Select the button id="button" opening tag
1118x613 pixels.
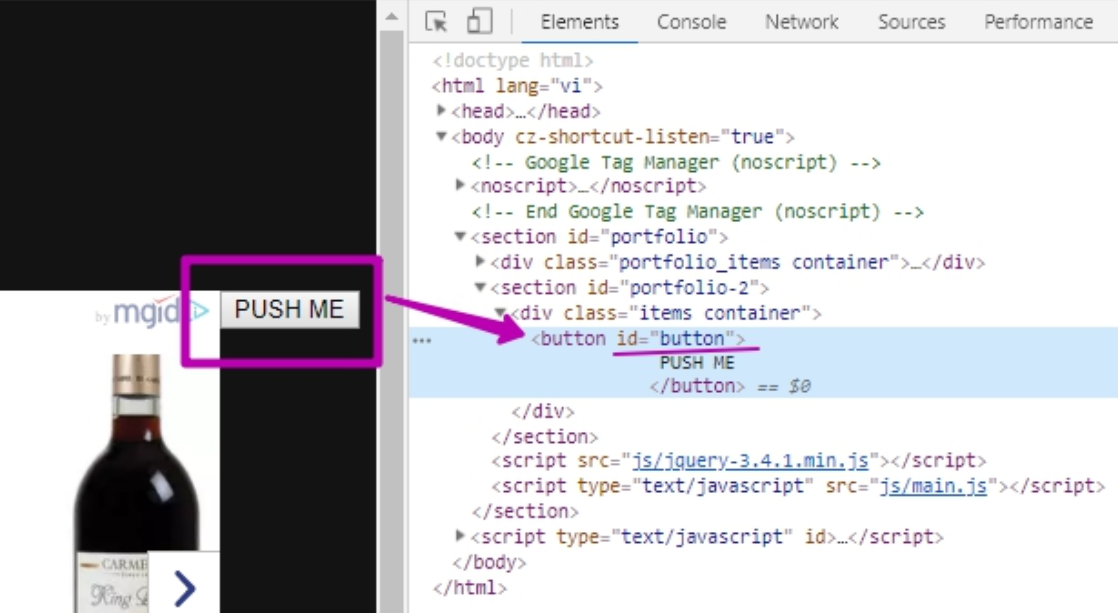pos(638,339)
